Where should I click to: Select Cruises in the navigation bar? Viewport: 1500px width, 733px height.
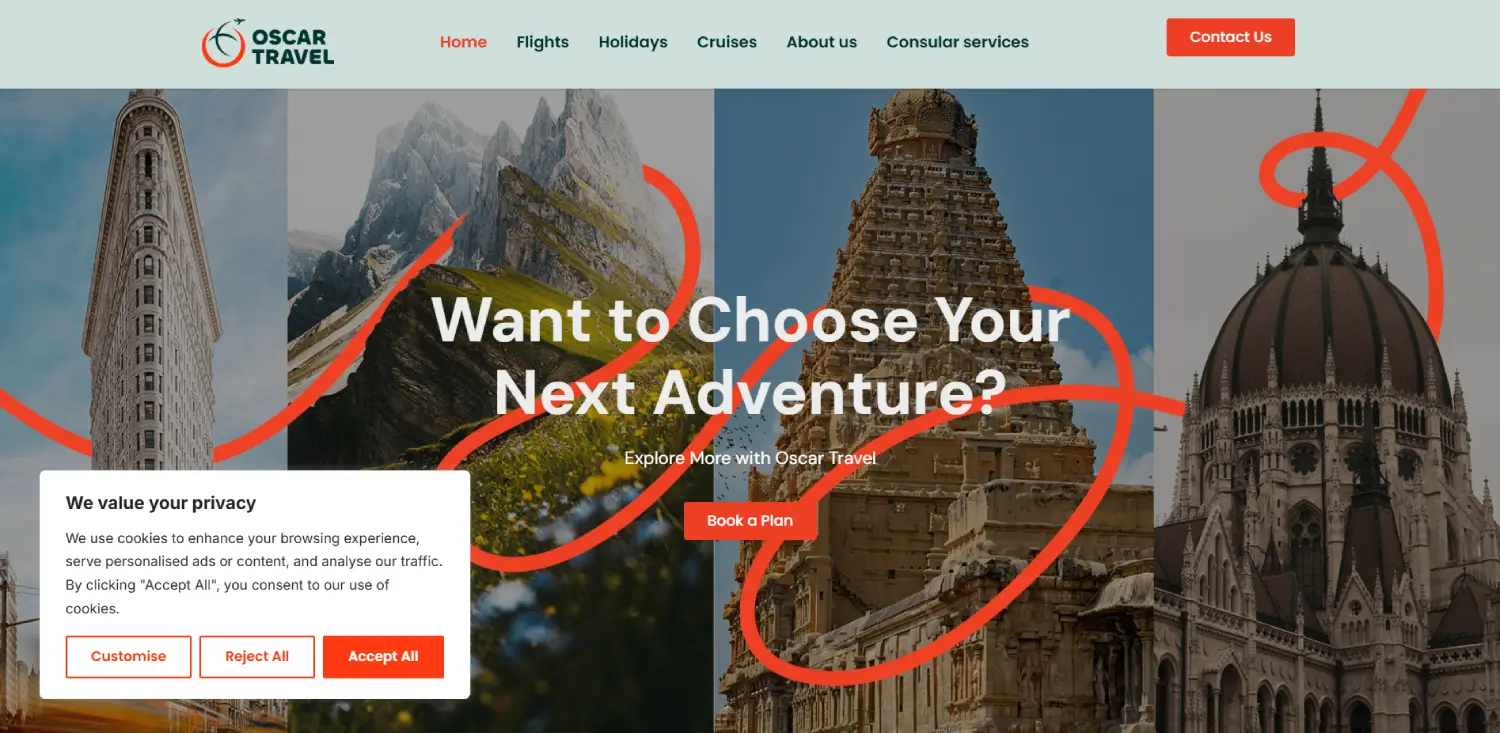(727, 42)
